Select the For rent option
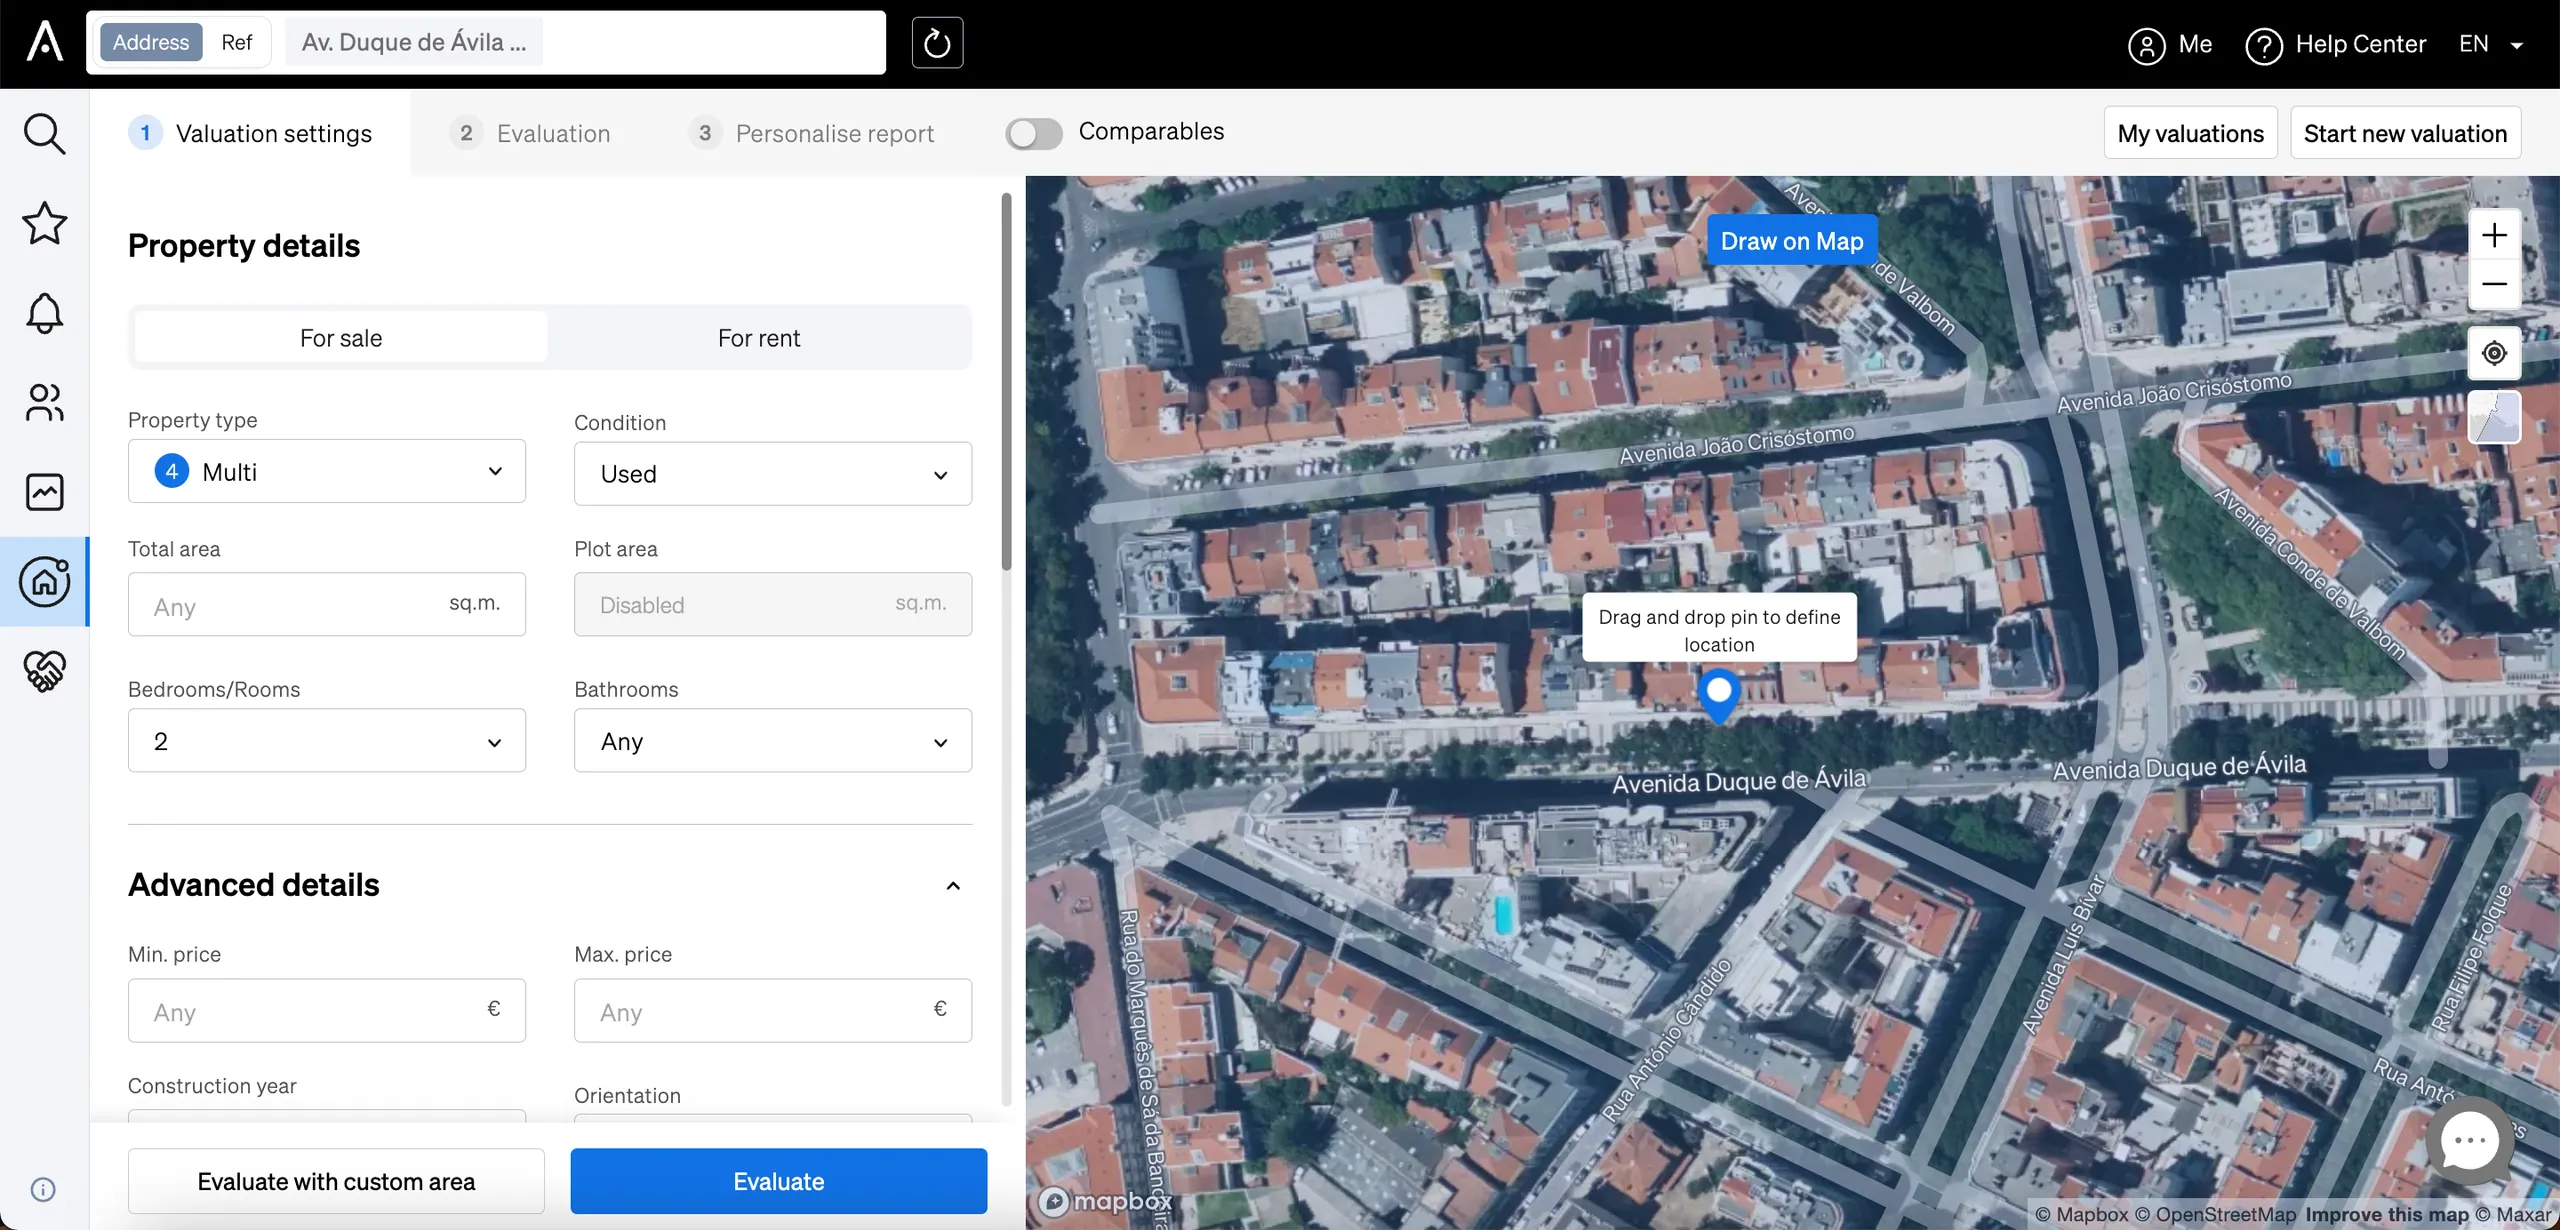 (759, 338)
